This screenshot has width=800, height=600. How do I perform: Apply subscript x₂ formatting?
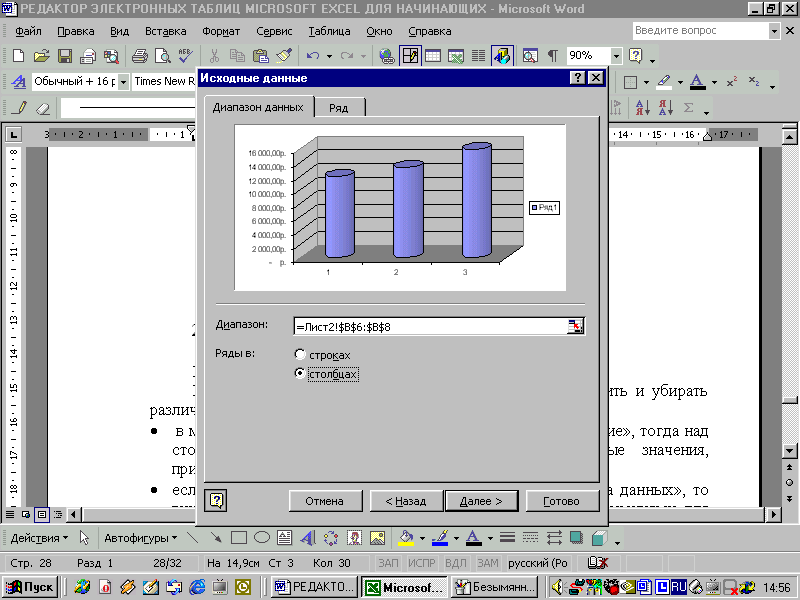(754, 82)
